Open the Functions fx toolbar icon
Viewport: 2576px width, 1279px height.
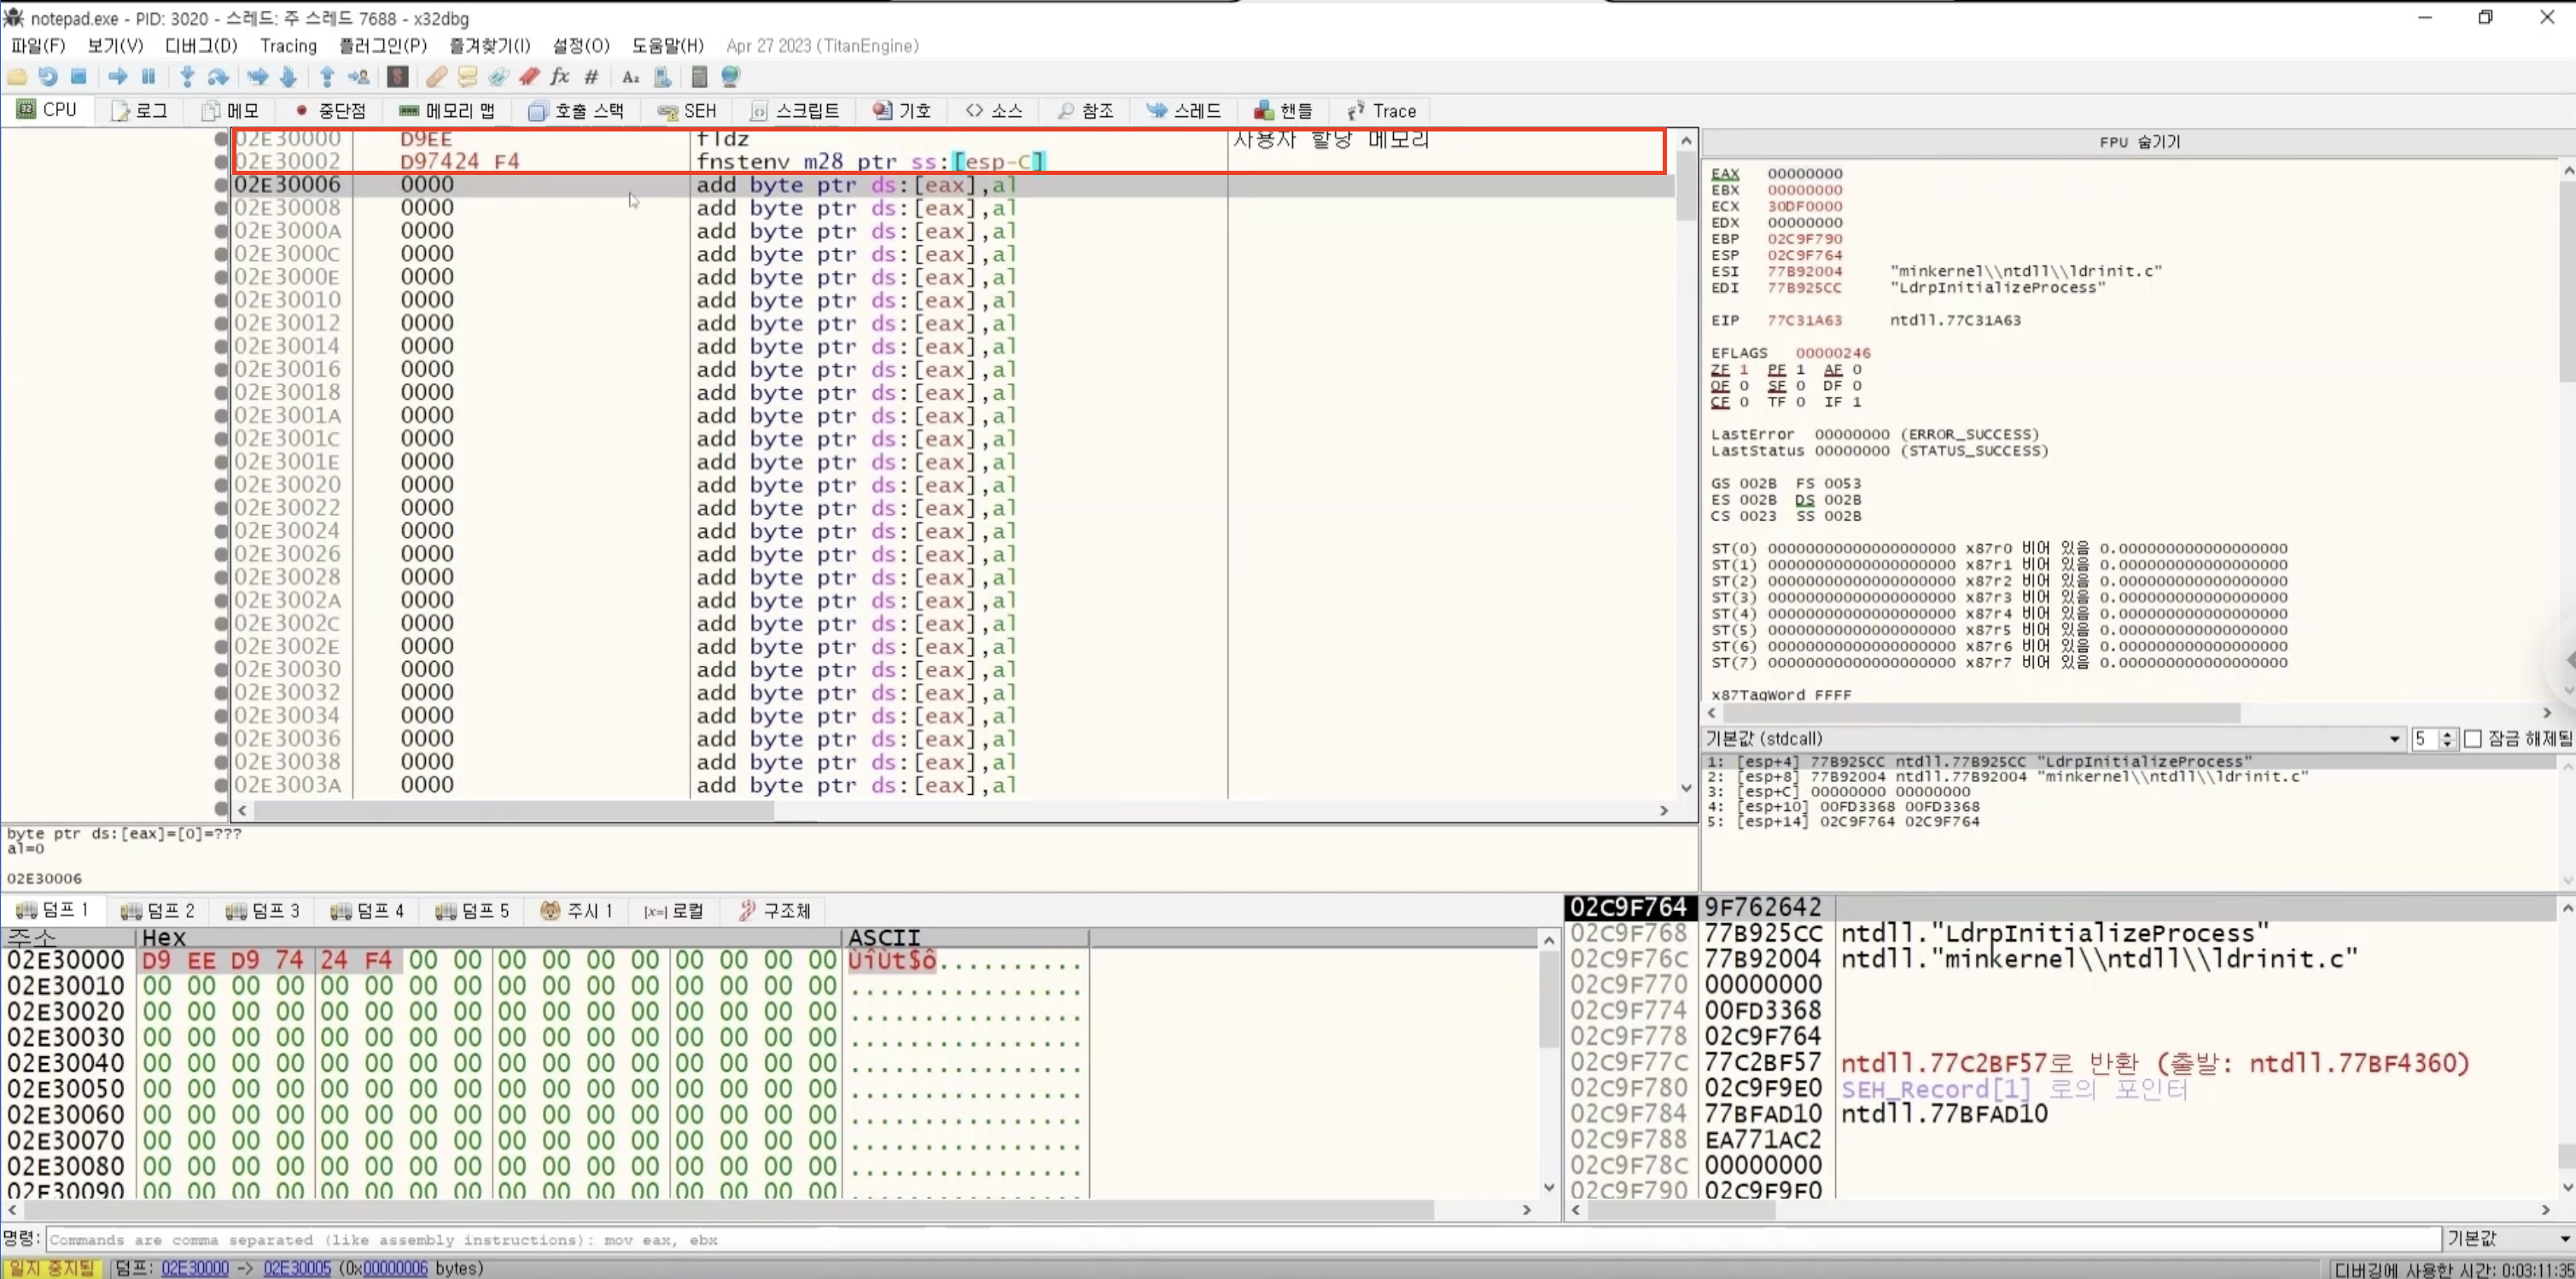coord(560,77)
